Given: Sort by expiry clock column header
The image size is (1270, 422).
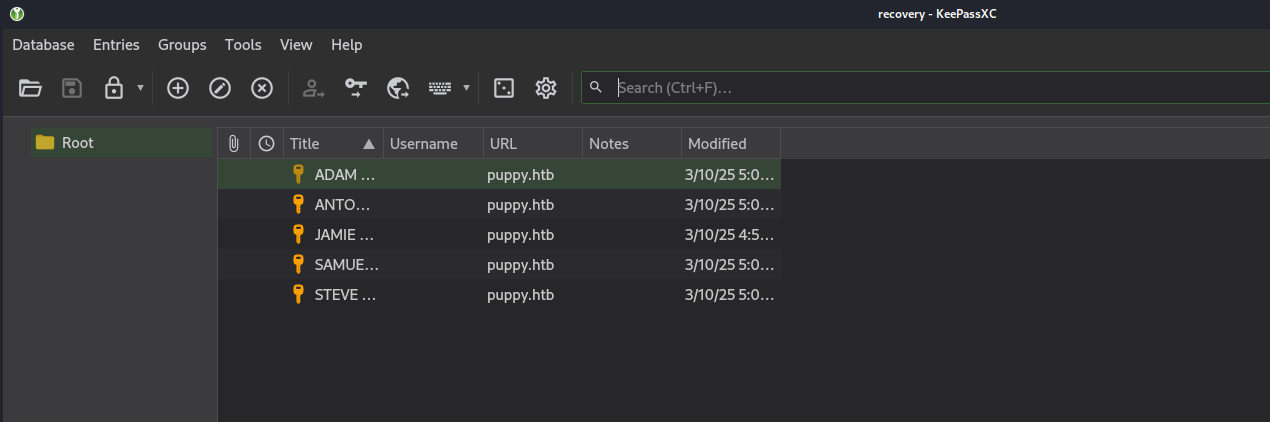Looking at the screenshot, I should (267, 144).
